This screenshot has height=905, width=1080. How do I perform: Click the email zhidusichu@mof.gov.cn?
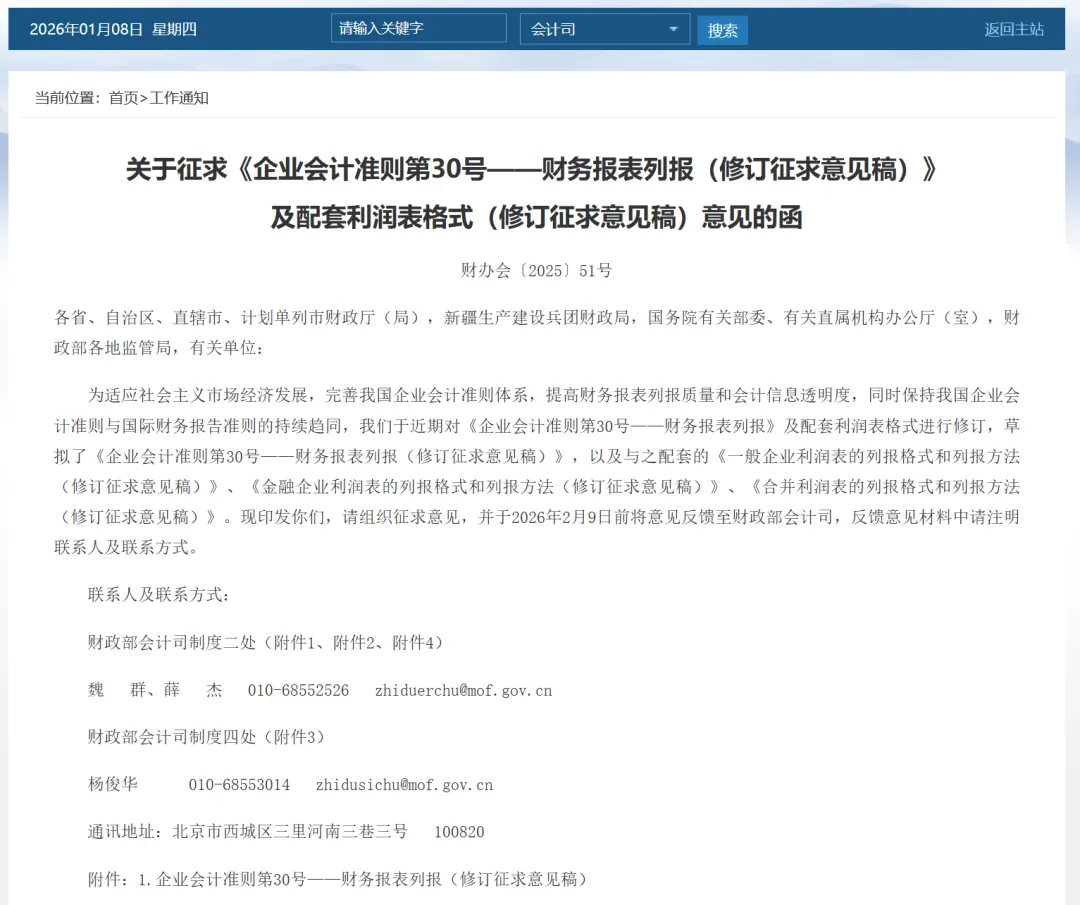[404, 784]
